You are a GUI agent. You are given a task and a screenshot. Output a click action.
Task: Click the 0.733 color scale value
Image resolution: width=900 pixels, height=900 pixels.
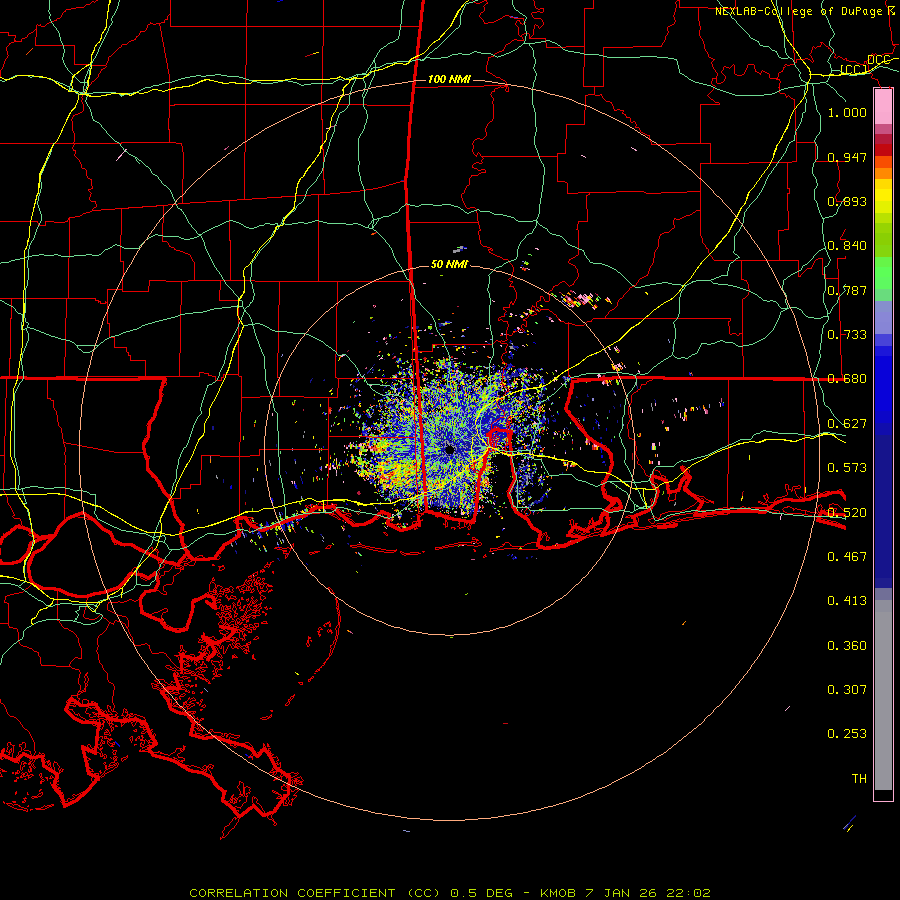pos(847,334)
